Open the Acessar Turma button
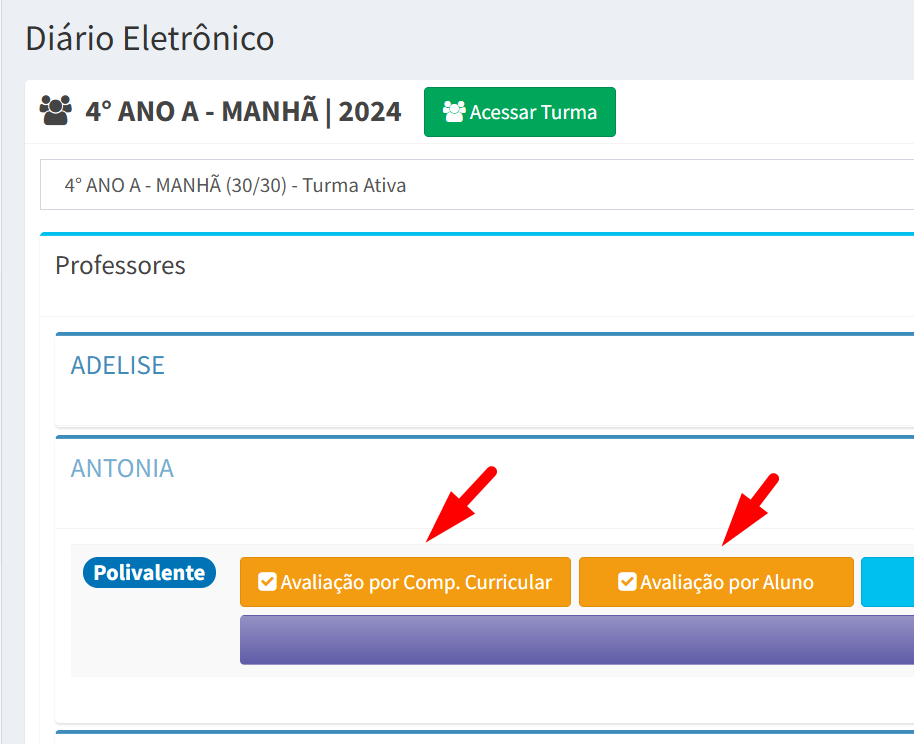914x744 pixels. 519,112
